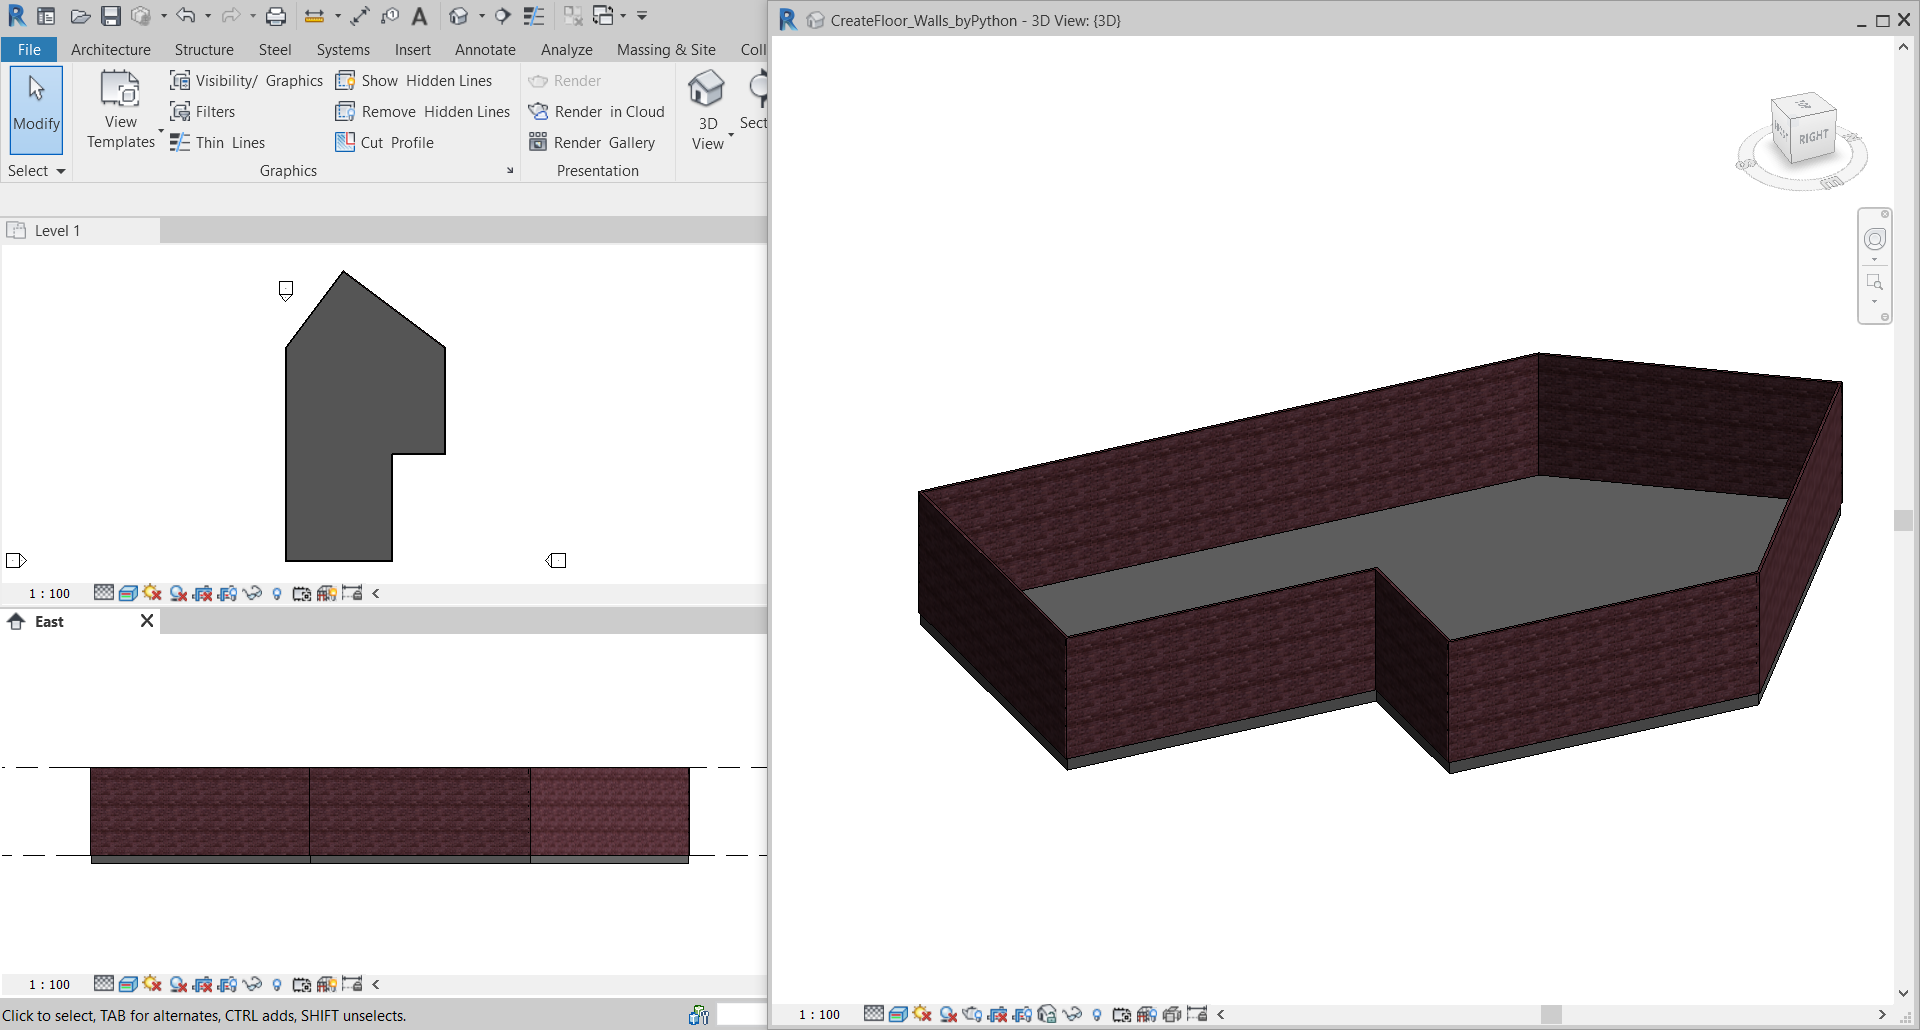Screen dimensions: 1920x1030
Task: Click Temporary View Properties in 3D view bar
Action: (x=1122, y=1014)
